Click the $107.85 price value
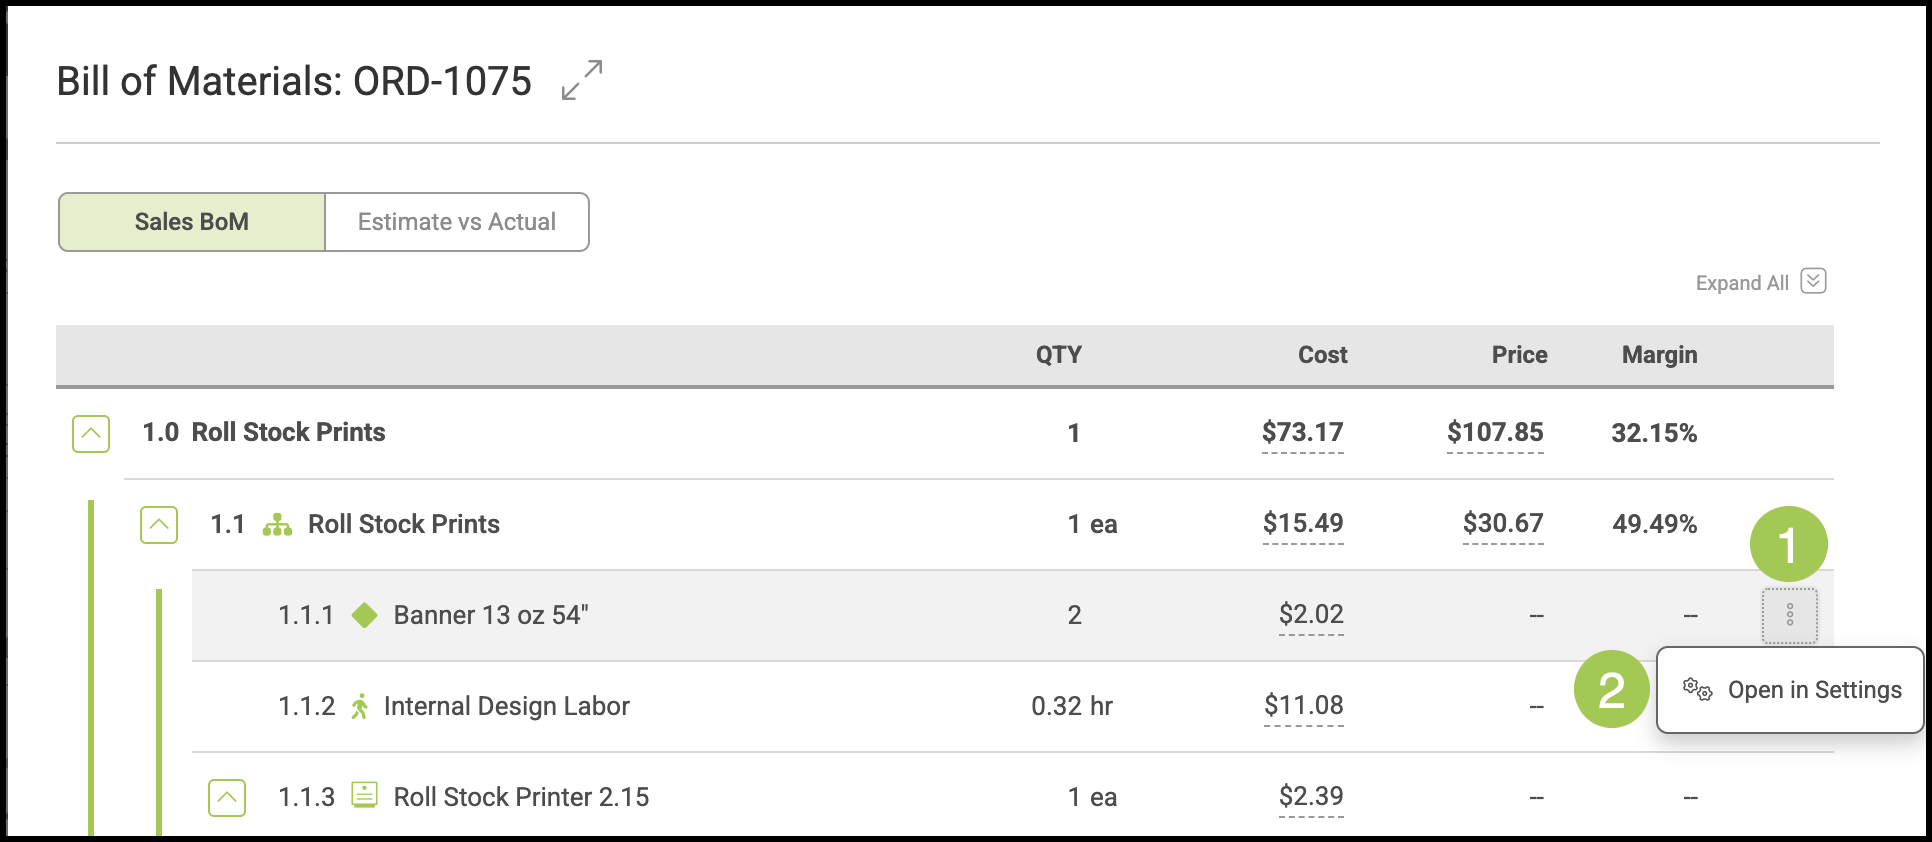Viewport: 1932px width, 842px height. [x=1495, y=433]
